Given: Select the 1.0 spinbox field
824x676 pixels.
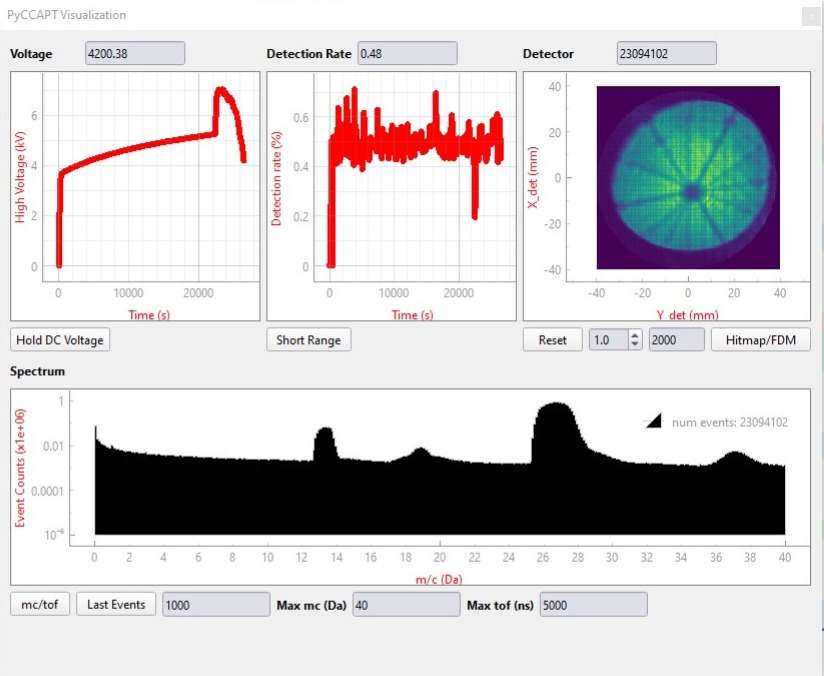Looking at the screenshot, I should click(609, 340).
